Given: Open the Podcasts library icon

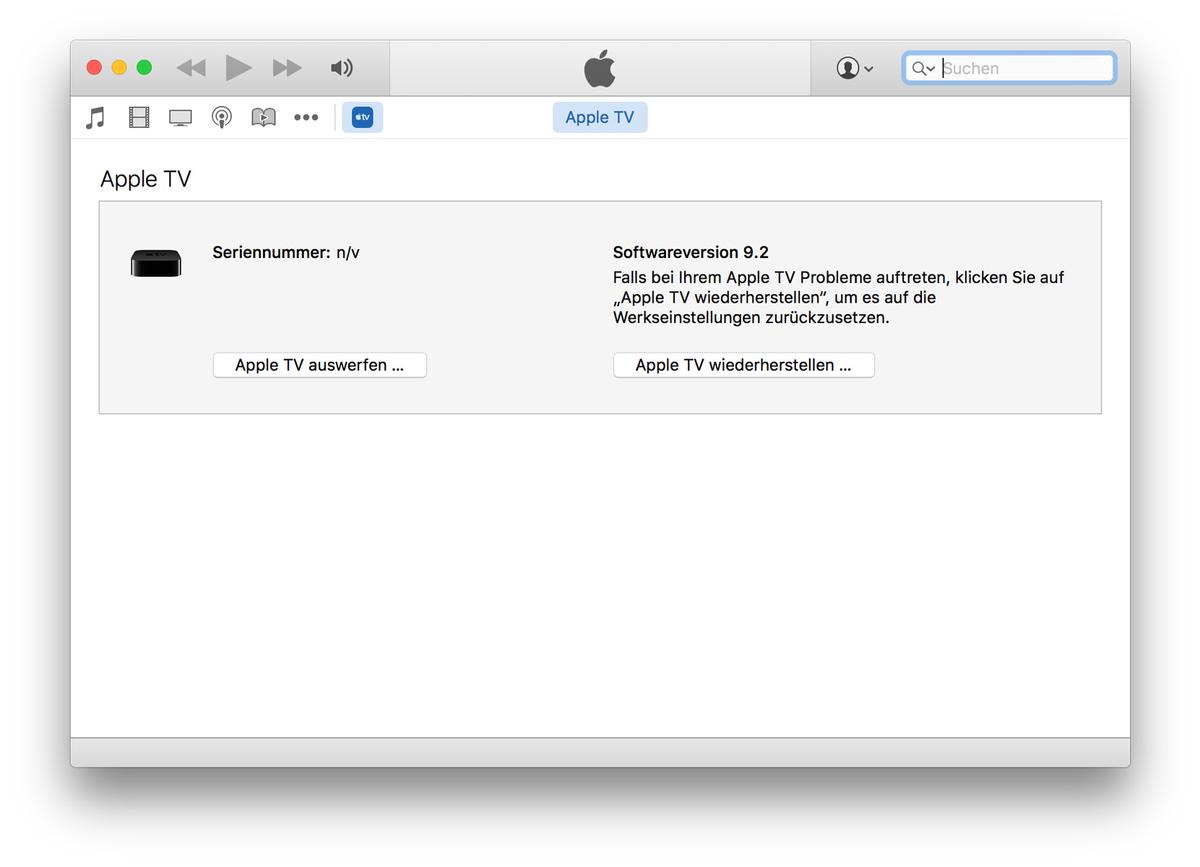Looking at the screenshot, I should [222, 118].
